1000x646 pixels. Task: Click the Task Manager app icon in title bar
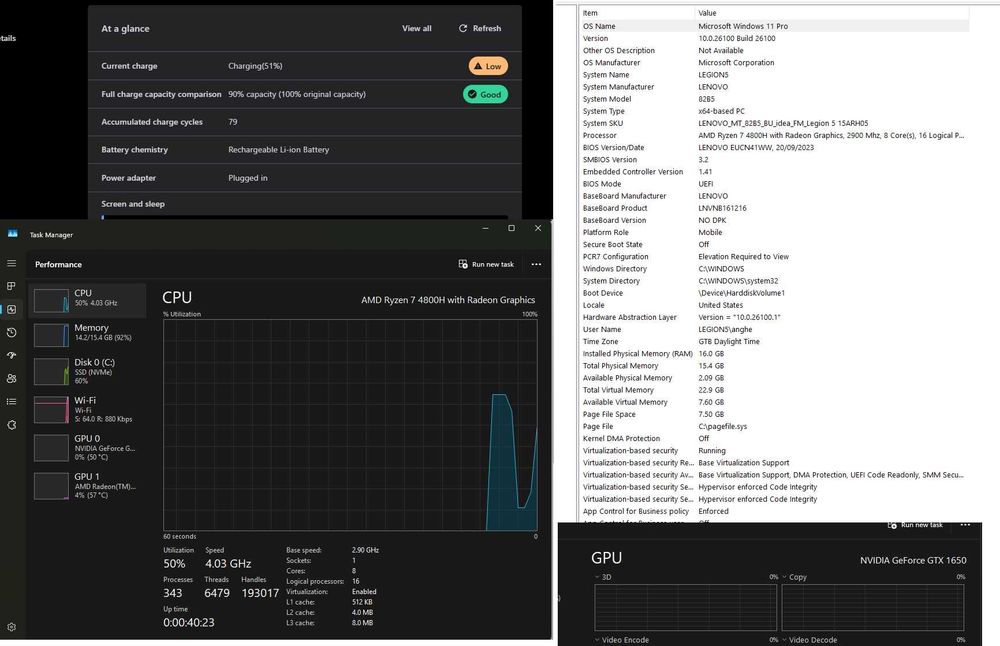click(x=13, y=234)
